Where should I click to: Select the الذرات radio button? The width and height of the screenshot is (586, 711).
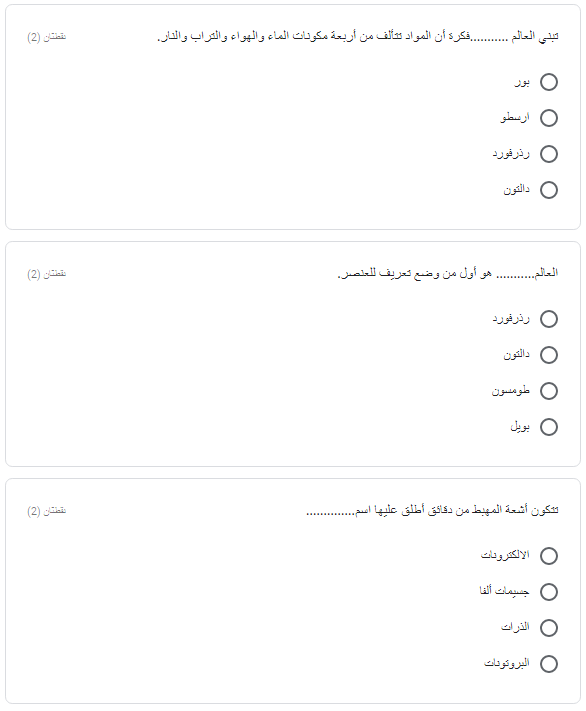548,628
